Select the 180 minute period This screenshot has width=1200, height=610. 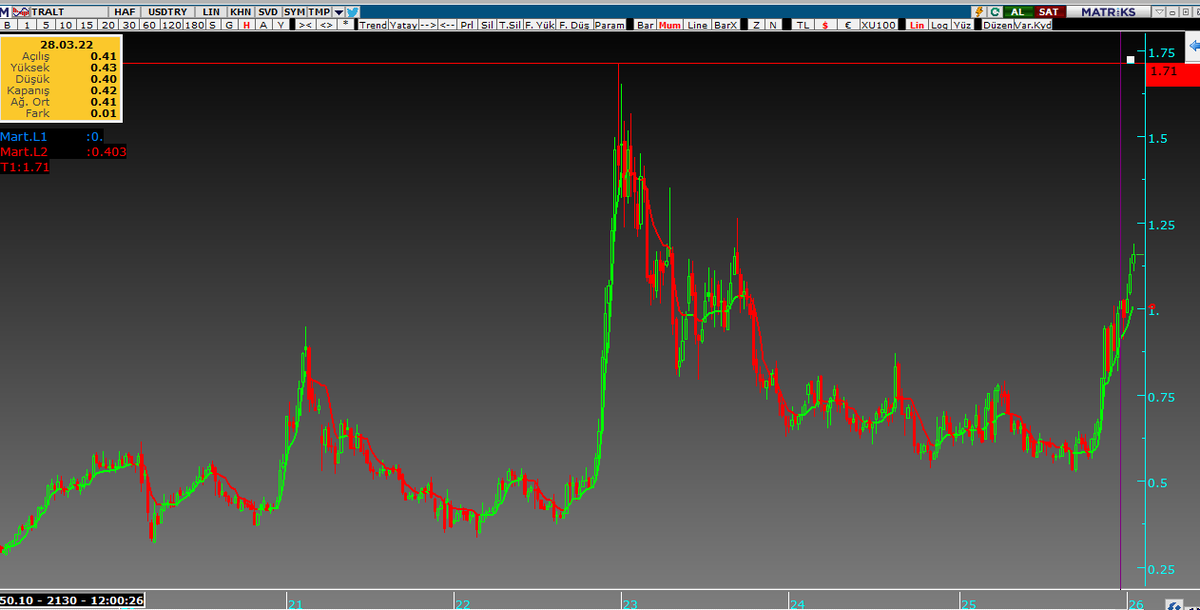(x=194, y=24)
